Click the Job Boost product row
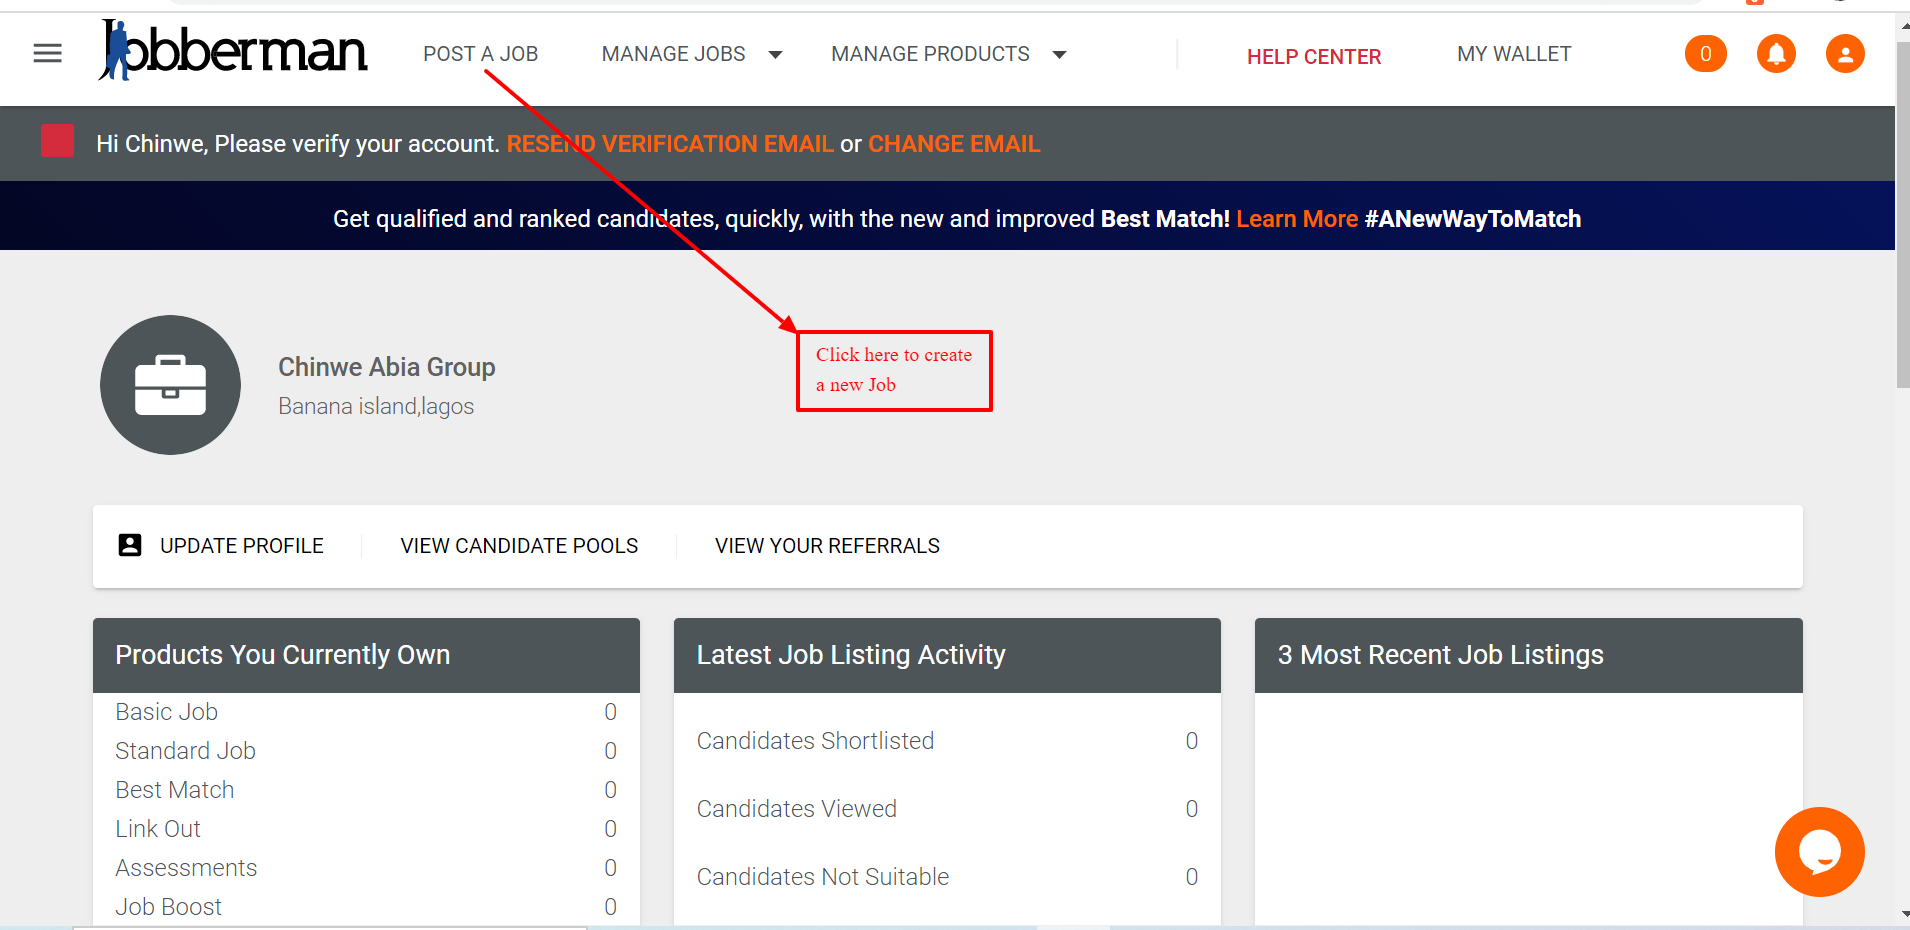The width and height of the screenshot is (1910, 930). 366,907
